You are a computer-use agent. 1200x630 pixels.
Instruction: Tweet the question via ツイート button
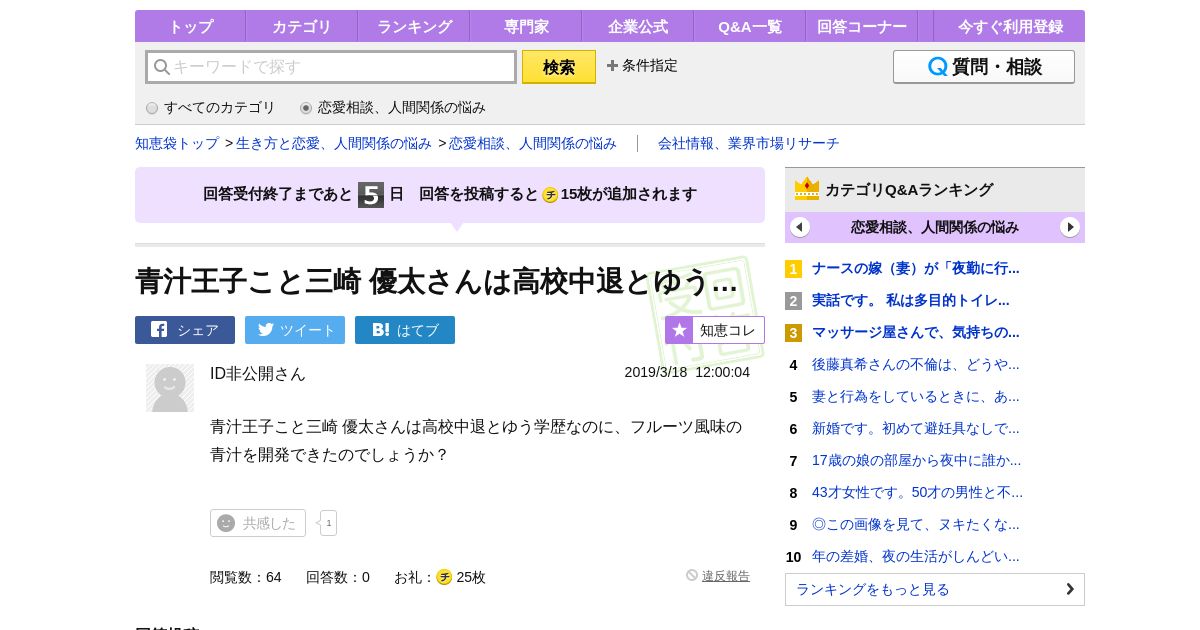[x=295, y=330]
